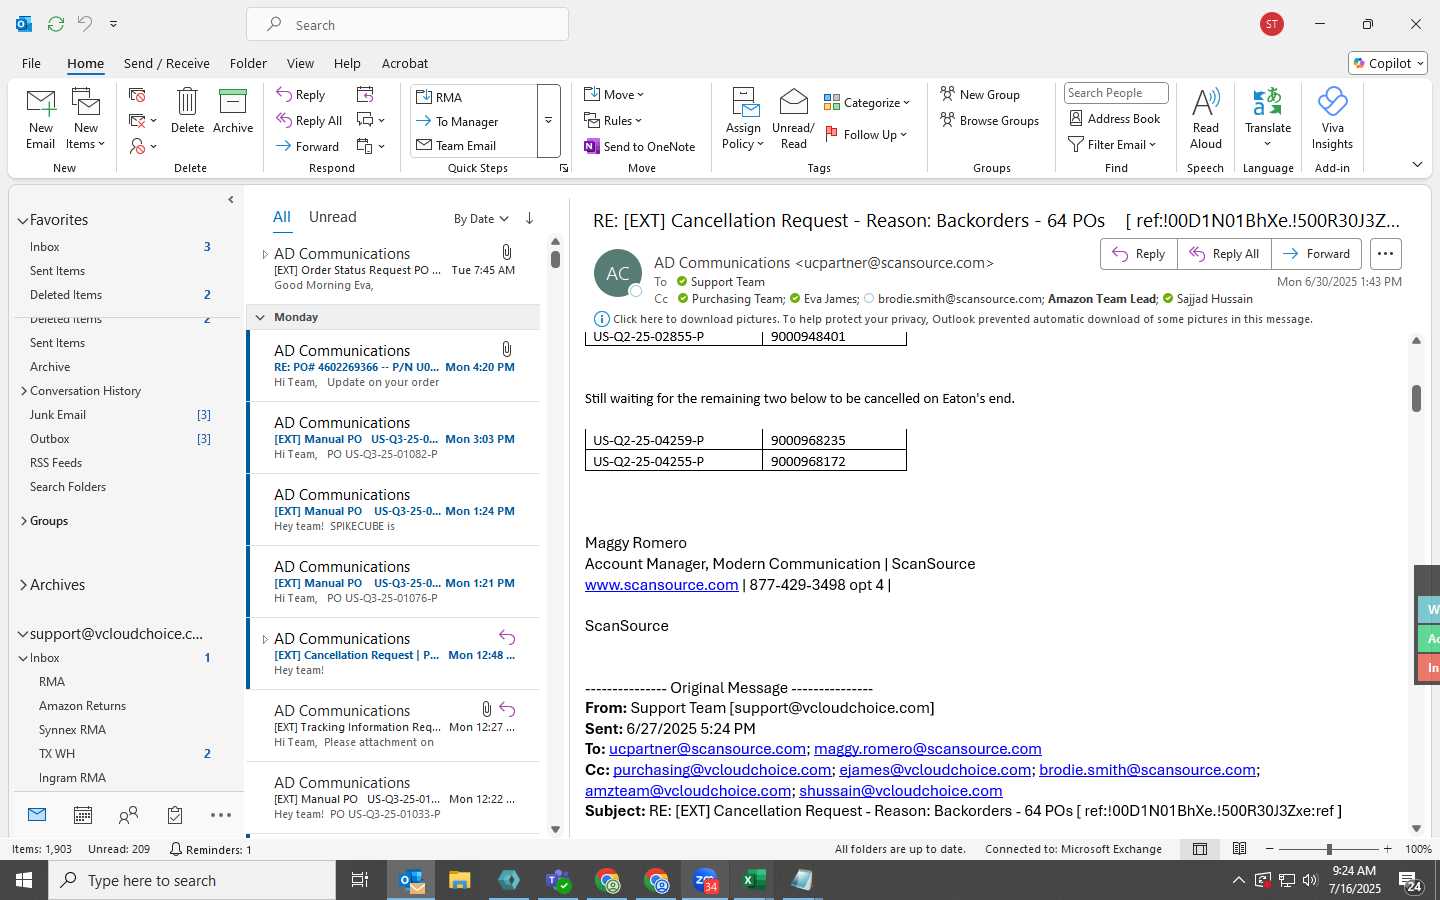The image size is (1440, 900).
Task: Click Forward in the ribbon Respond group
Action: [x=308, y=146]
